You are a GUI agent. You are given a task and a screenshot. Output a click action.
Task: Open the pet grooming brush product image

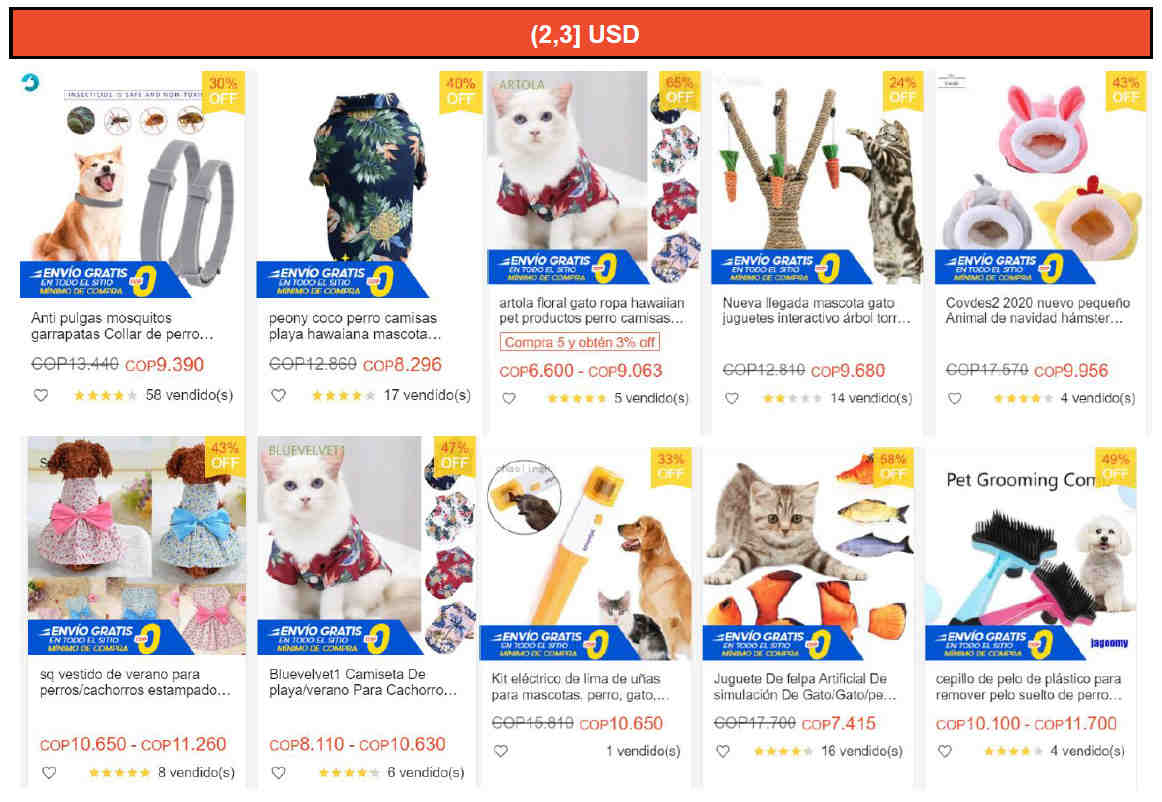click(1031, 554)
